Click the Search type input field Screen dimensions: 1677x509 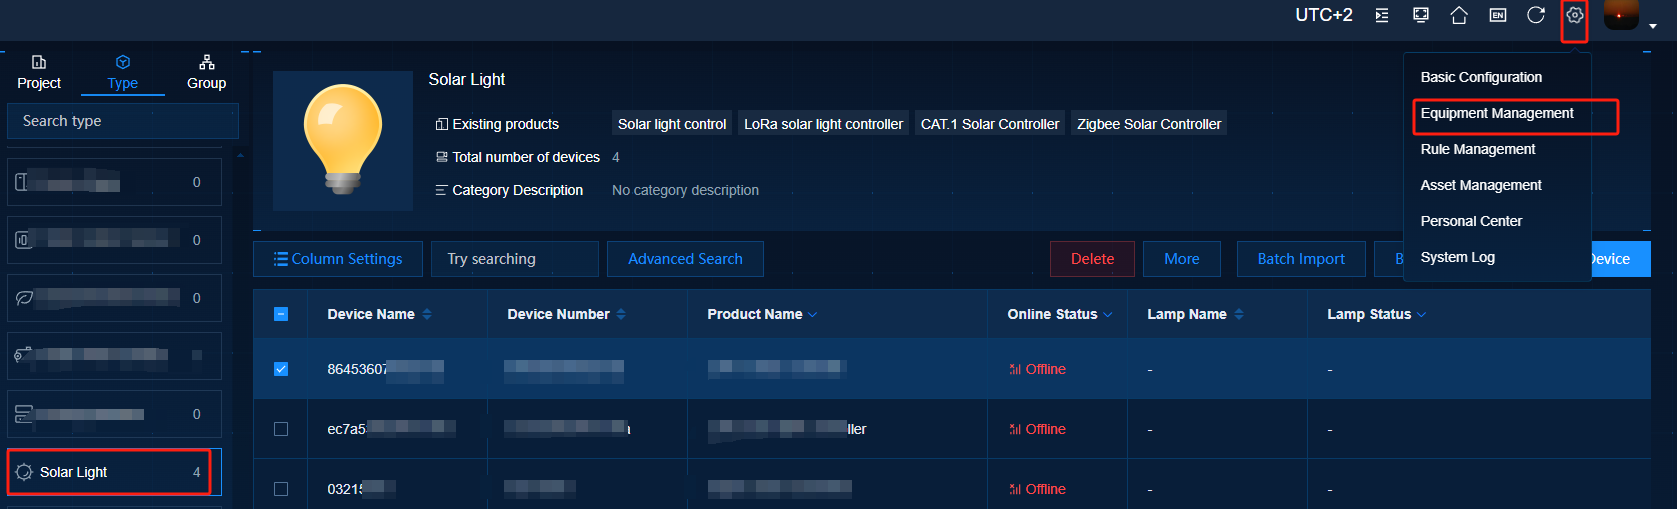click(x=122, y=121)
